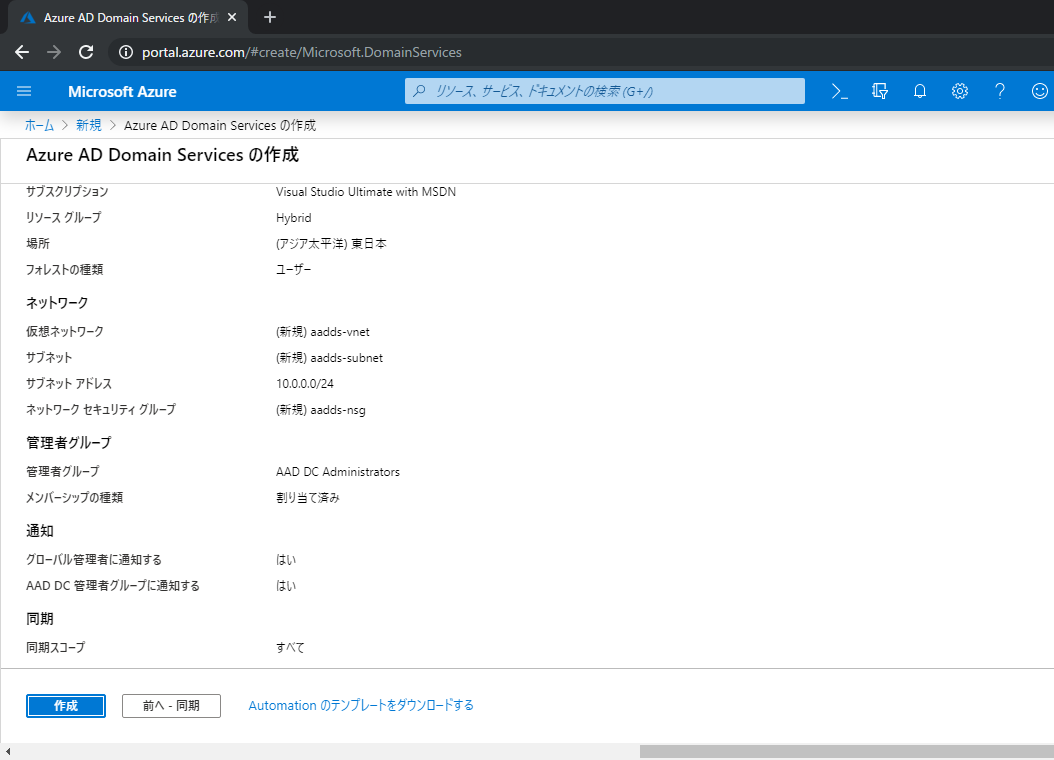This screenshot has height=760, width=1054.
Task: Go to Microsoft Azure home title
Action: pyautogui.click(x=122, y=92)
